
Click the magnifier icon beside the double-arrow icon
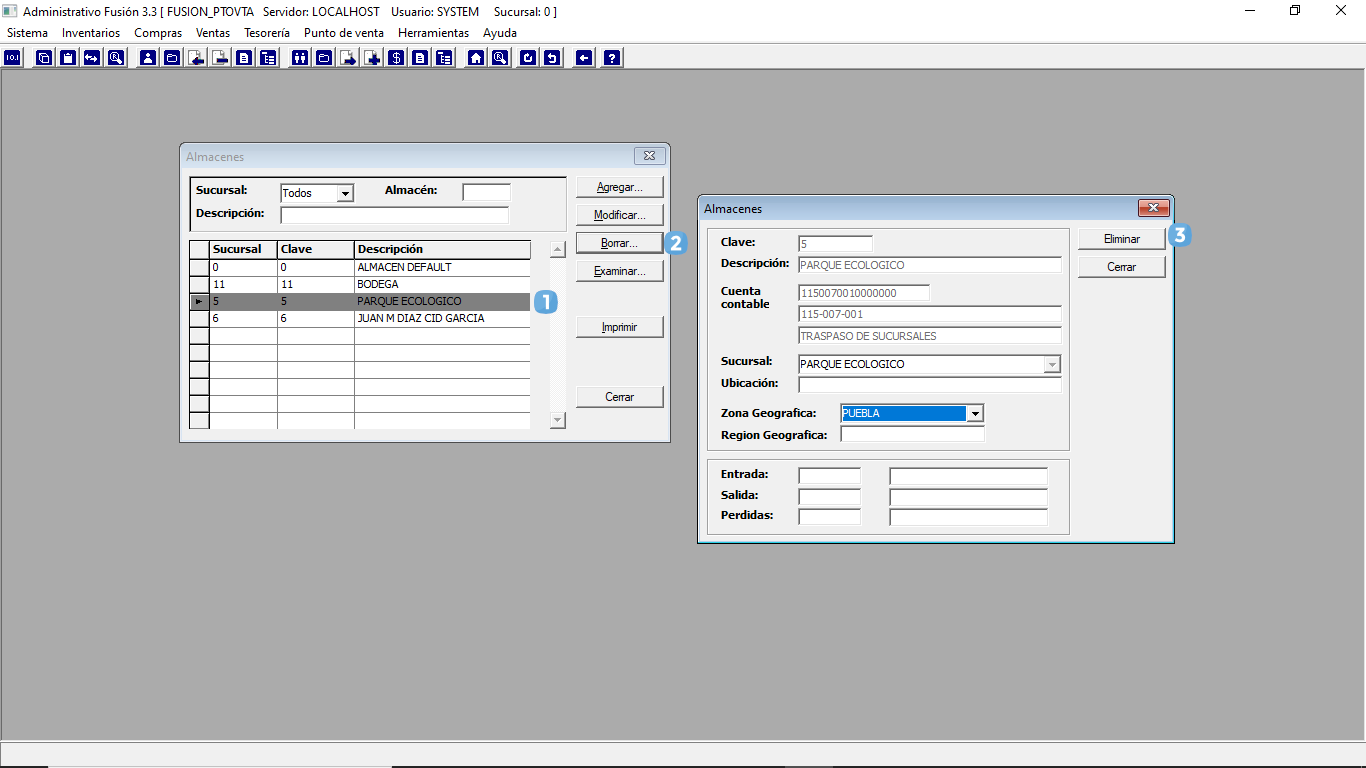tap(115, 58)
